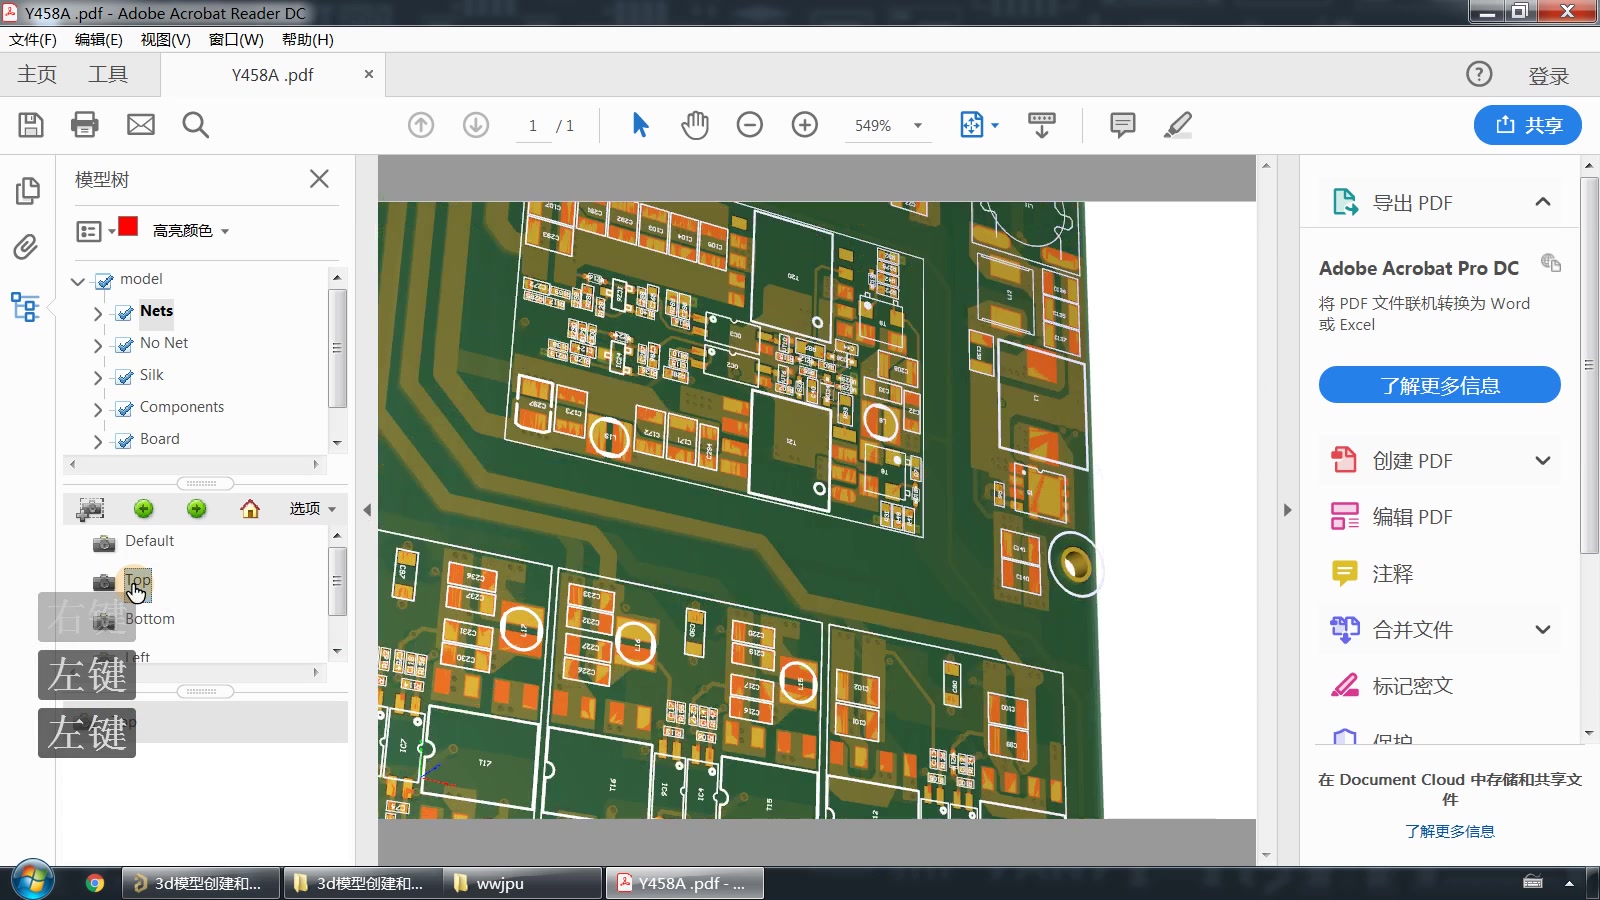Image resolution: width=1600 pixels, height=900 pixels.
Task: Go to next view green arrow
Action: click(197, 509)
